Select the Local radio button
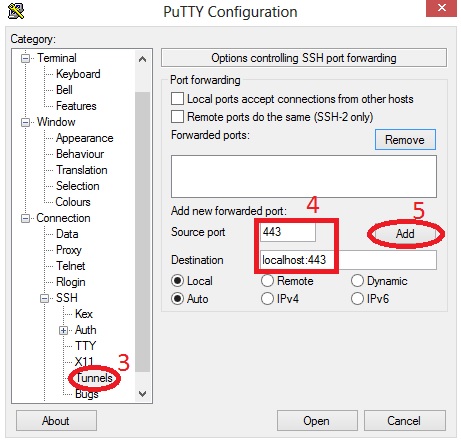 [177, 281]
